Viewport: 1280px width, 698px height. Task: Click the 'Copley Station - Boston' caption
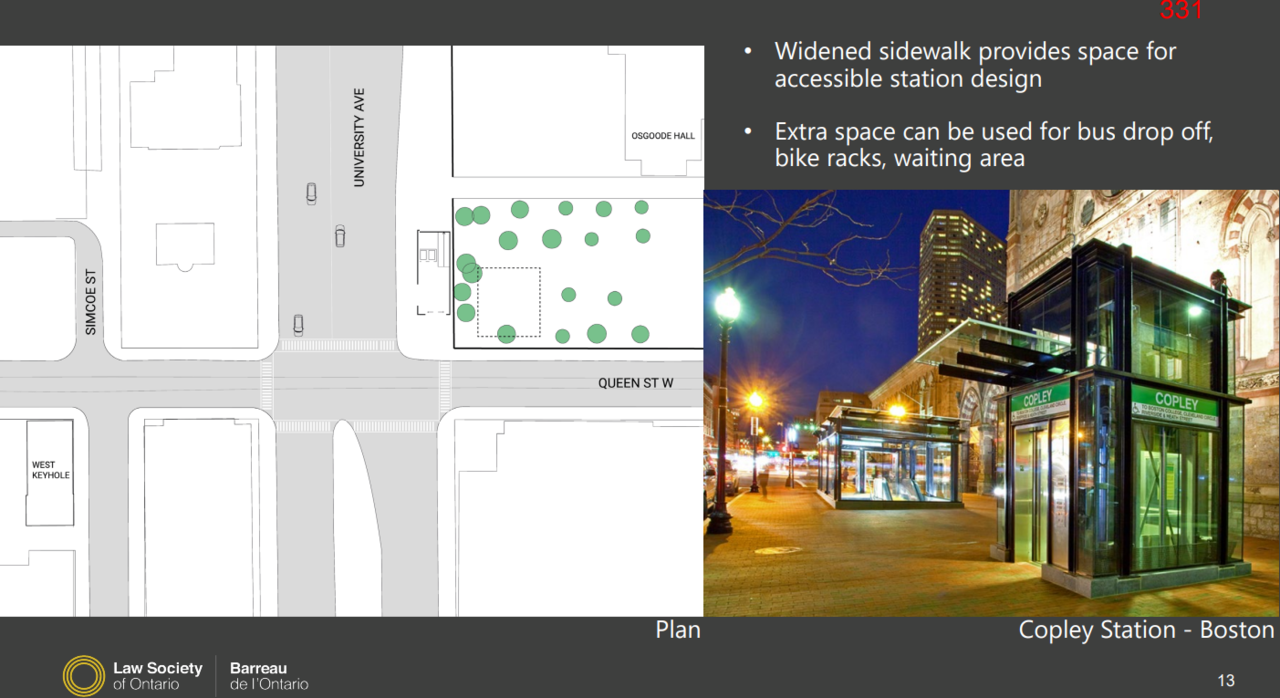[x=1146, y=630]
